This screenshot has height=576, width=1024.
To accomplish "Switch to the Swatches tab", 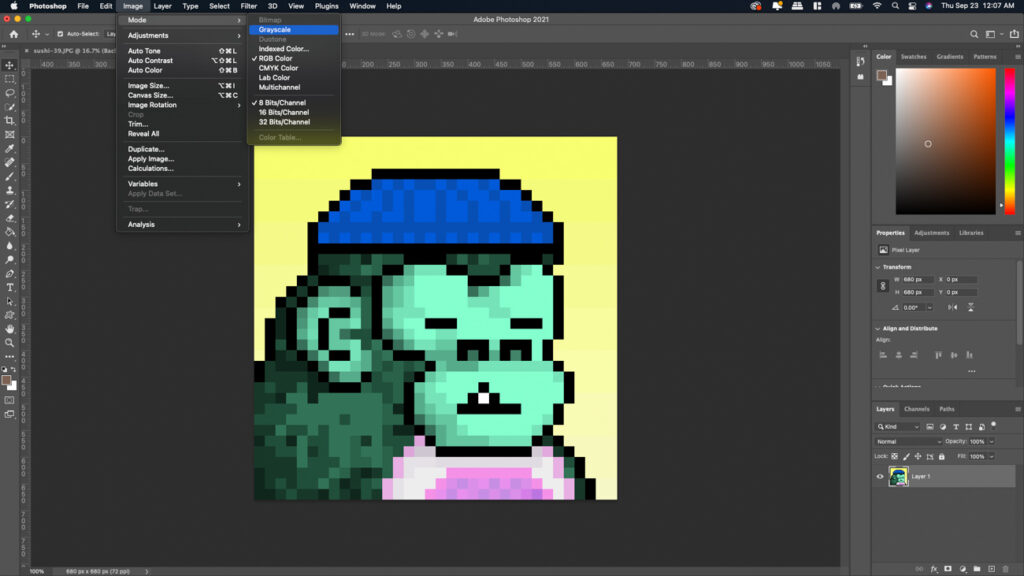I will [913, 57].
